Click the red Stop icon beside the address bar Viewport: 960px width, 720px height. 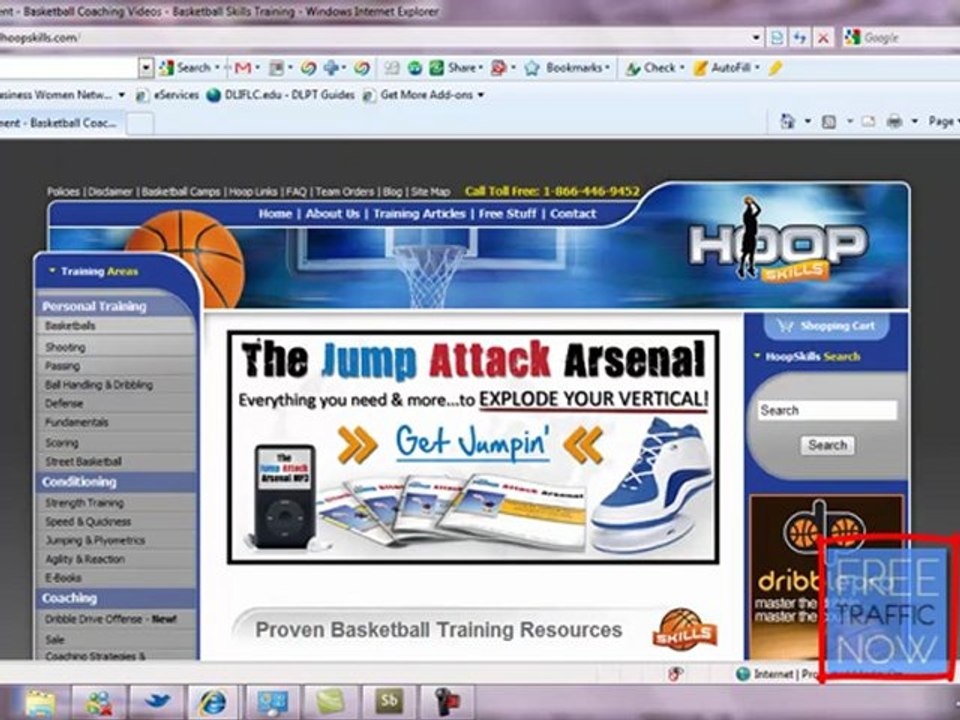pyautogui.click(x=823, y=38)
